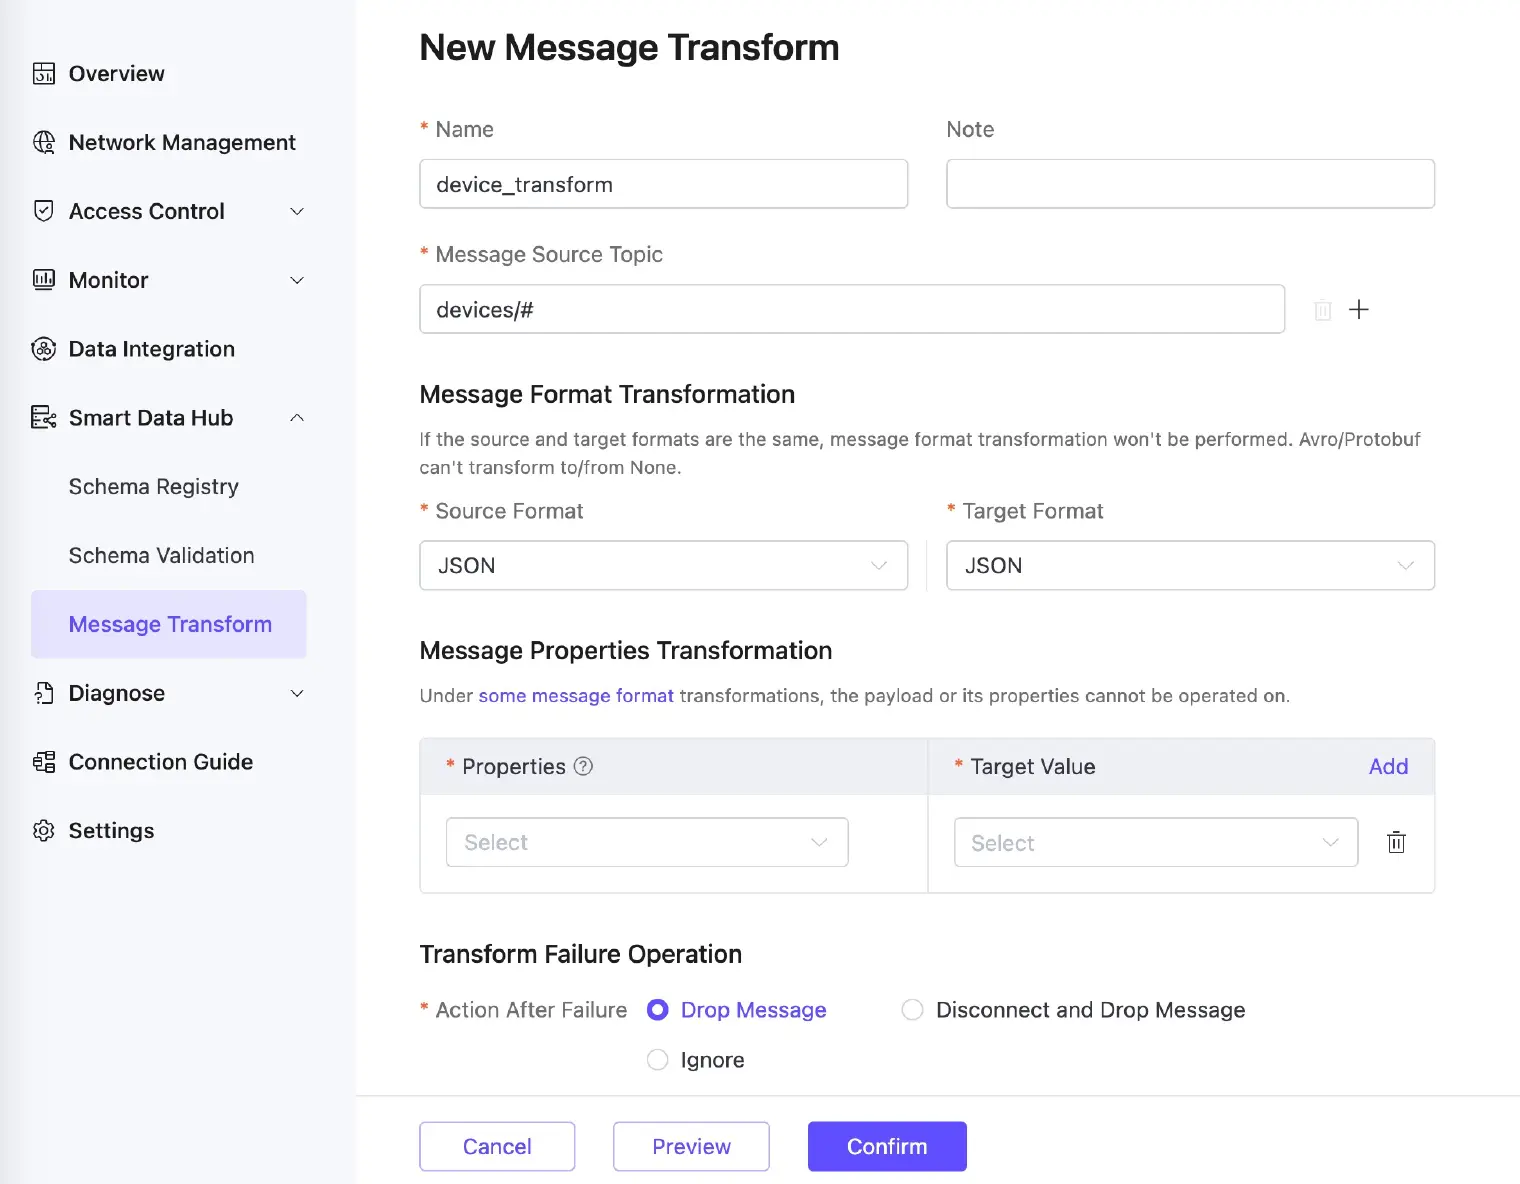Open the Source Format dropdown
The image size is (1520, 1184).
tap(664, 566)
